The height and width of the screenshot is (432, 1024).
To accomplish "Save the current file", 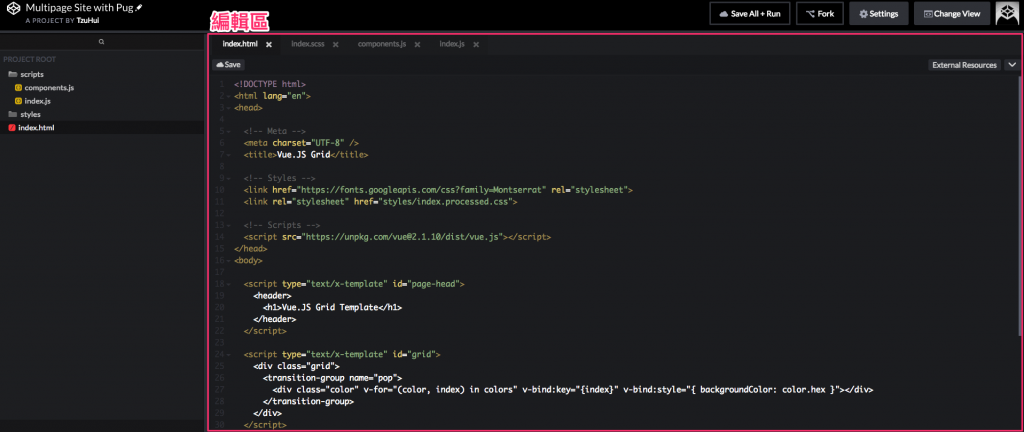I will [x=228, y=65].
